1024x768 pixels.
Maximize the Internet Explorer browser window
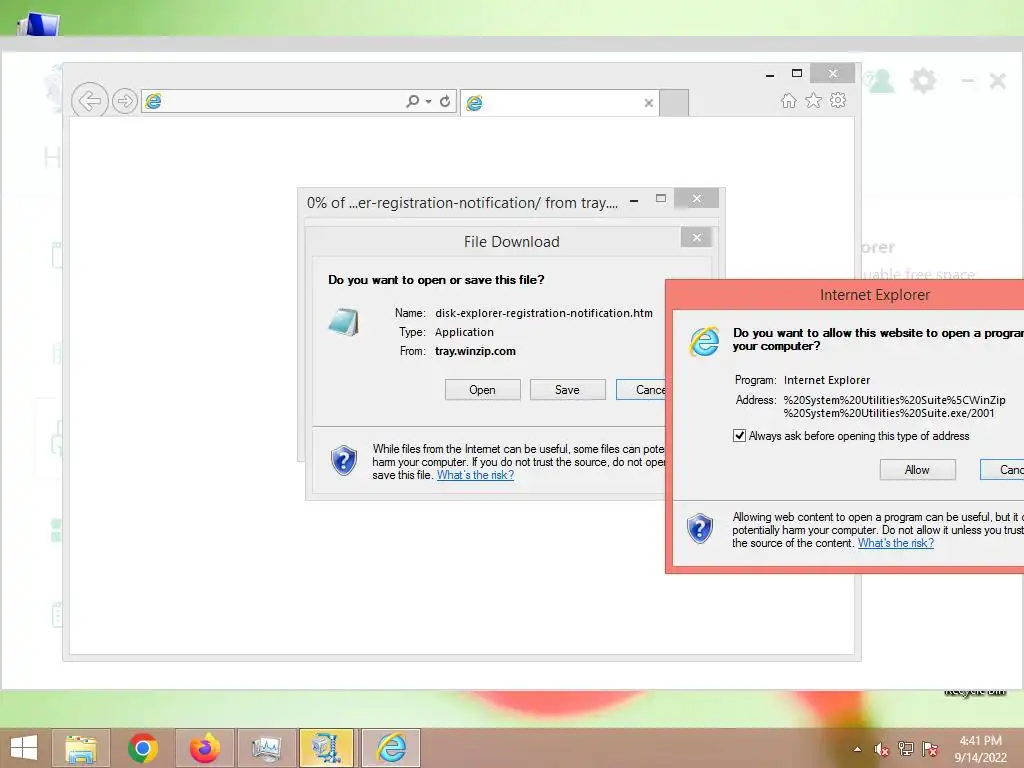[797, 73]
